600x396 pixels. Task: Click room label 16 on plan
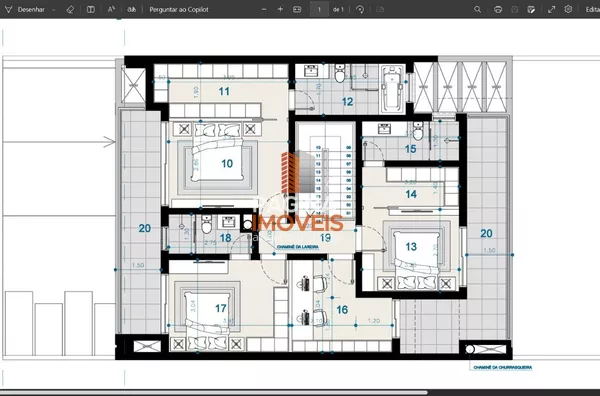click(x=342, y=310)
